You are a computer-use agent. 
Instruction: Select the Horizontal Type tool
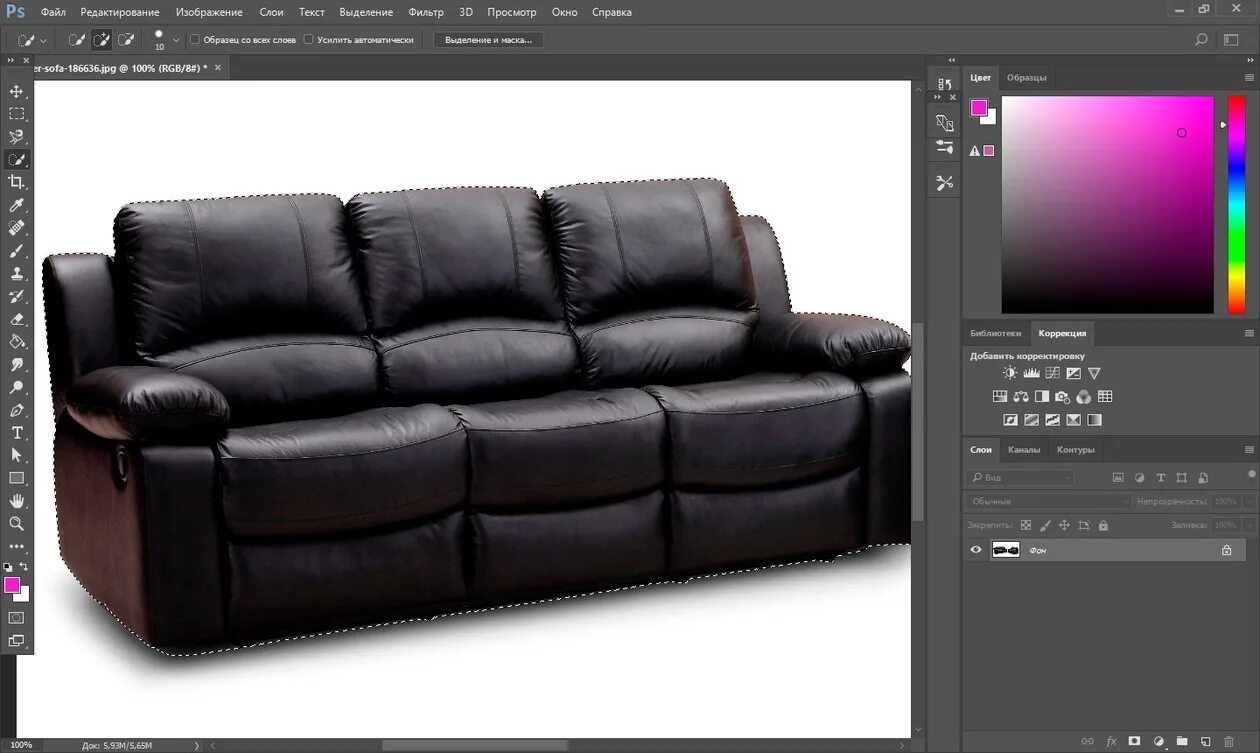16,433
